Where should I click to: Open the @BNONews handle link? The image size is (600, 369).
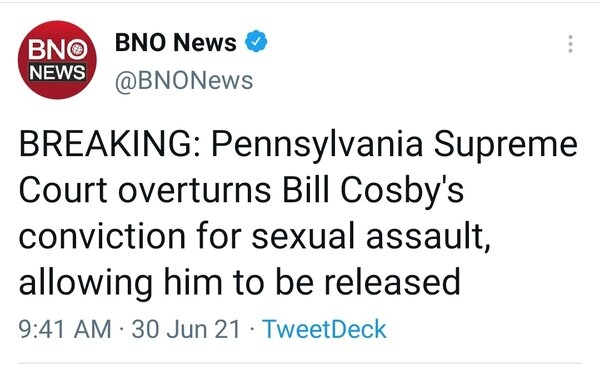coord(184,81)
